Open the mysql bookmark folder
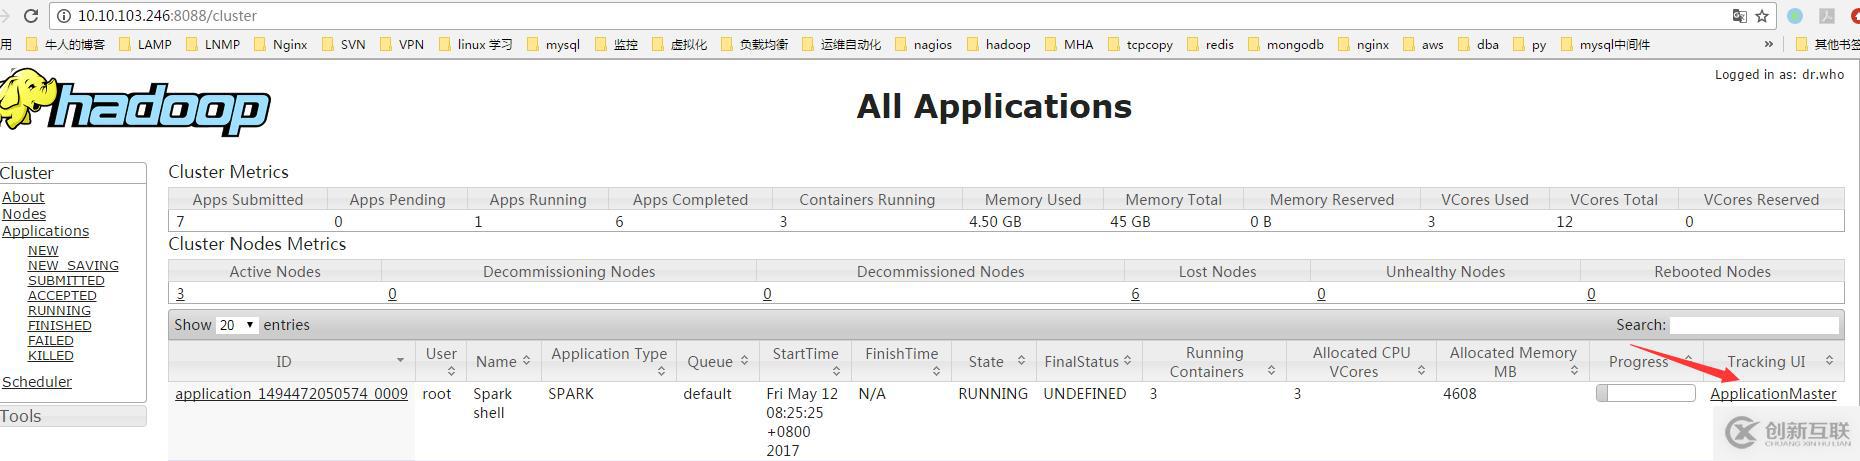The width and height of the screenshot is (1860, 461). pyautogui.click(x=553, y=44)
